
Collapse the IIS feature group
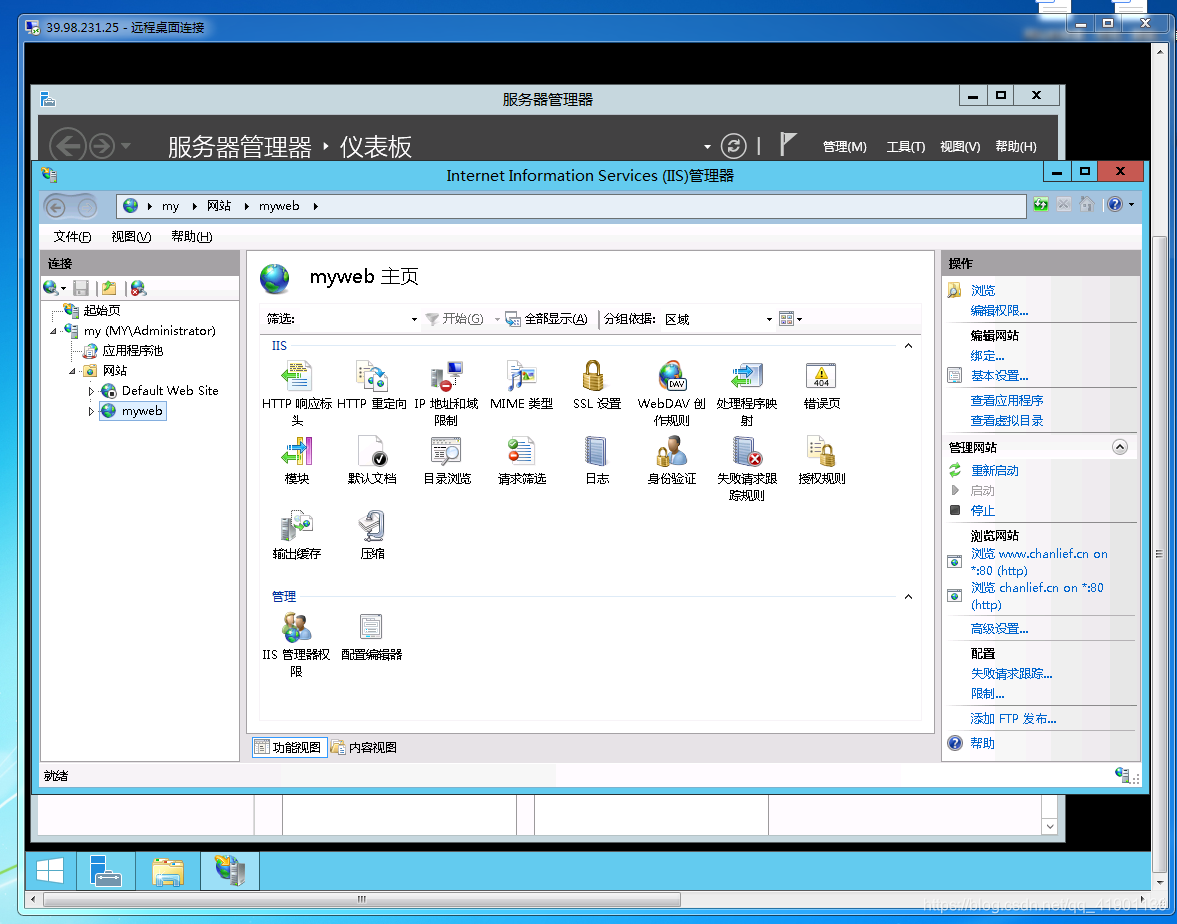(x=908, y=346)
